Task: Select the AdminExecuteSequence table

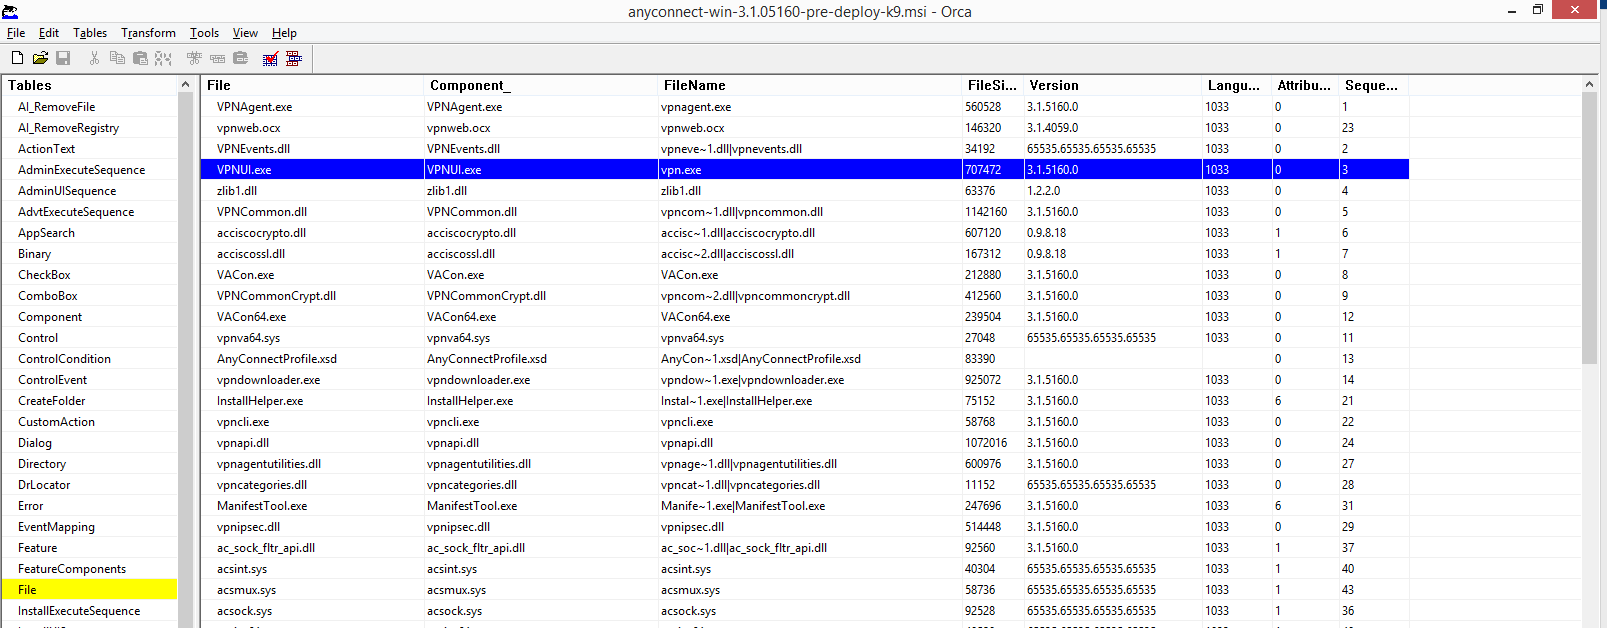Action: (81, 170)
